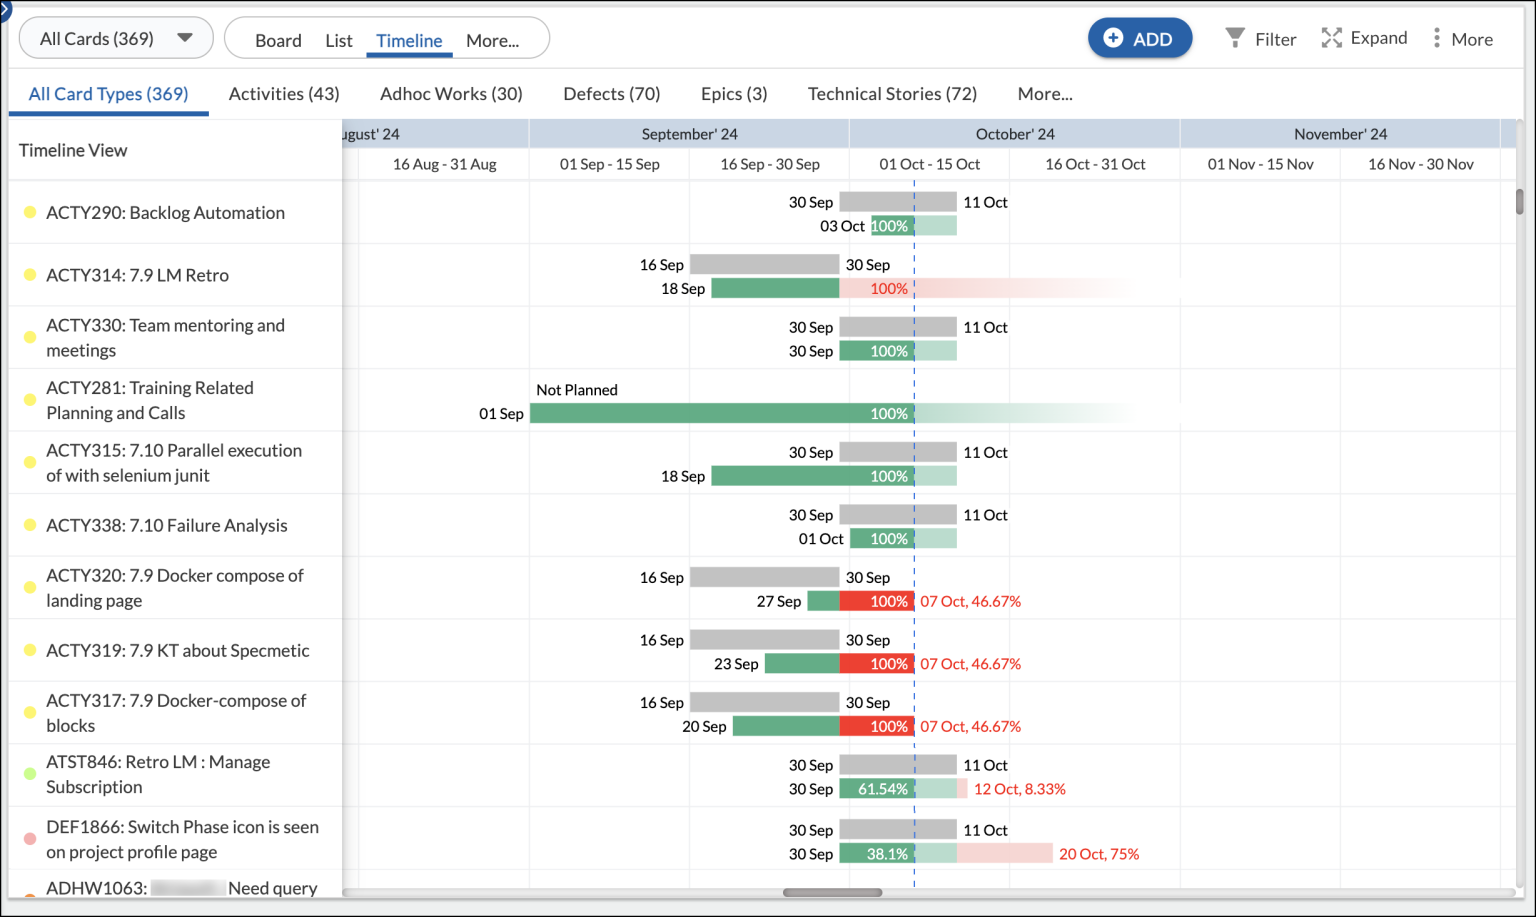Screen dimensions: 1536x917
Task: Click the three-dot More icon
Action: click(1437, 38)
